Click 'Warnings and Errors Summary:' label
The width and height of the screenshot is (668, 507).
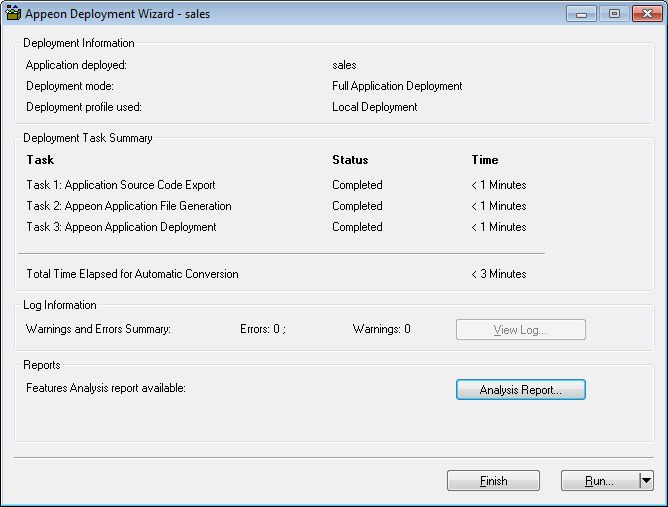coord(98,329)
